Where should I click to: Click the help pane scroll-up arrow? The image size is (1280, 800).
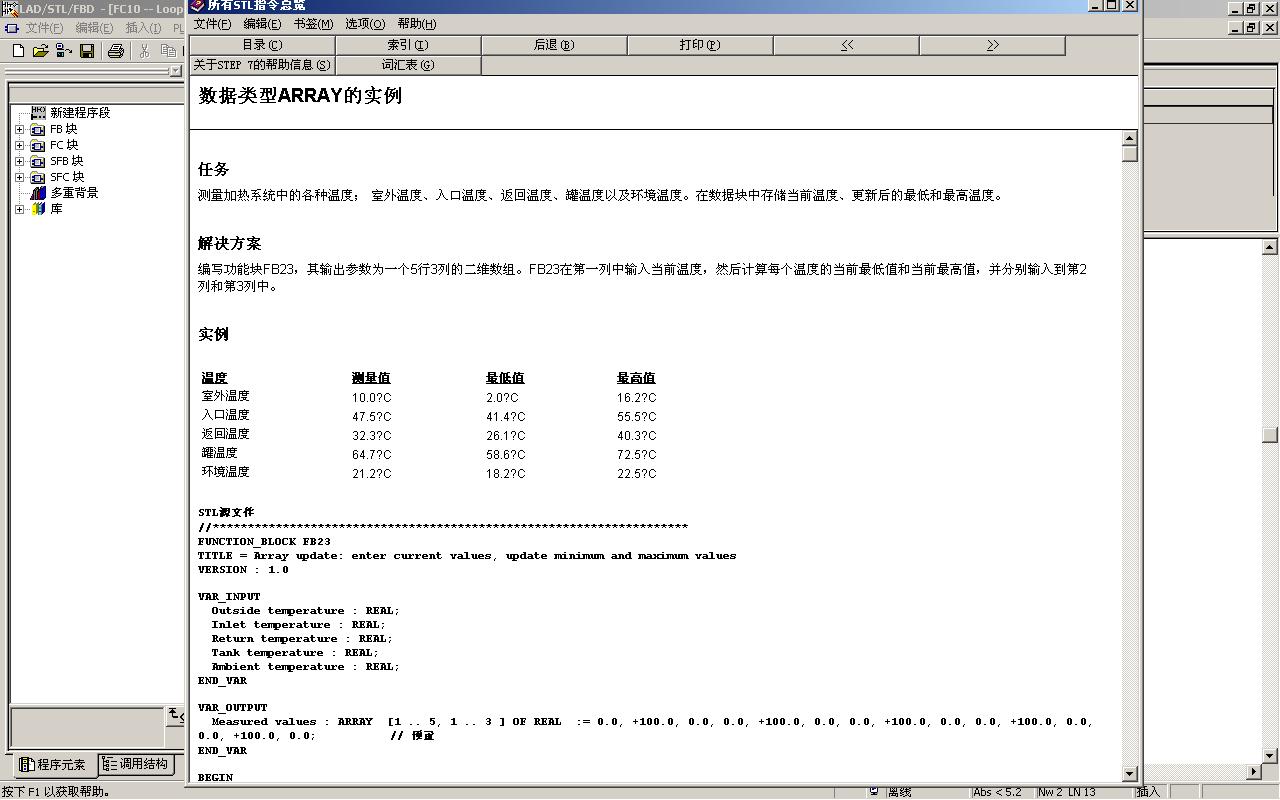tap(1130, 139)
